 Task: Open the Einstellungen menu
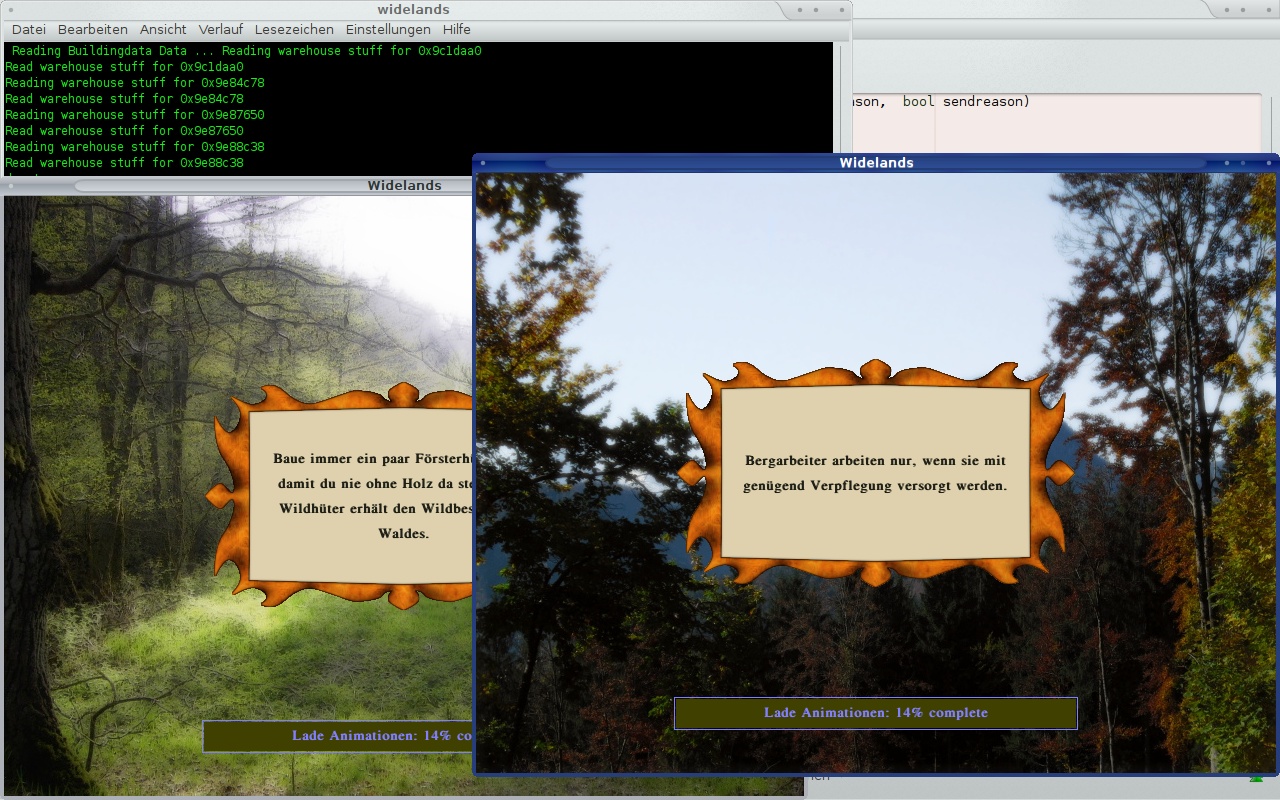click(388, 30)
